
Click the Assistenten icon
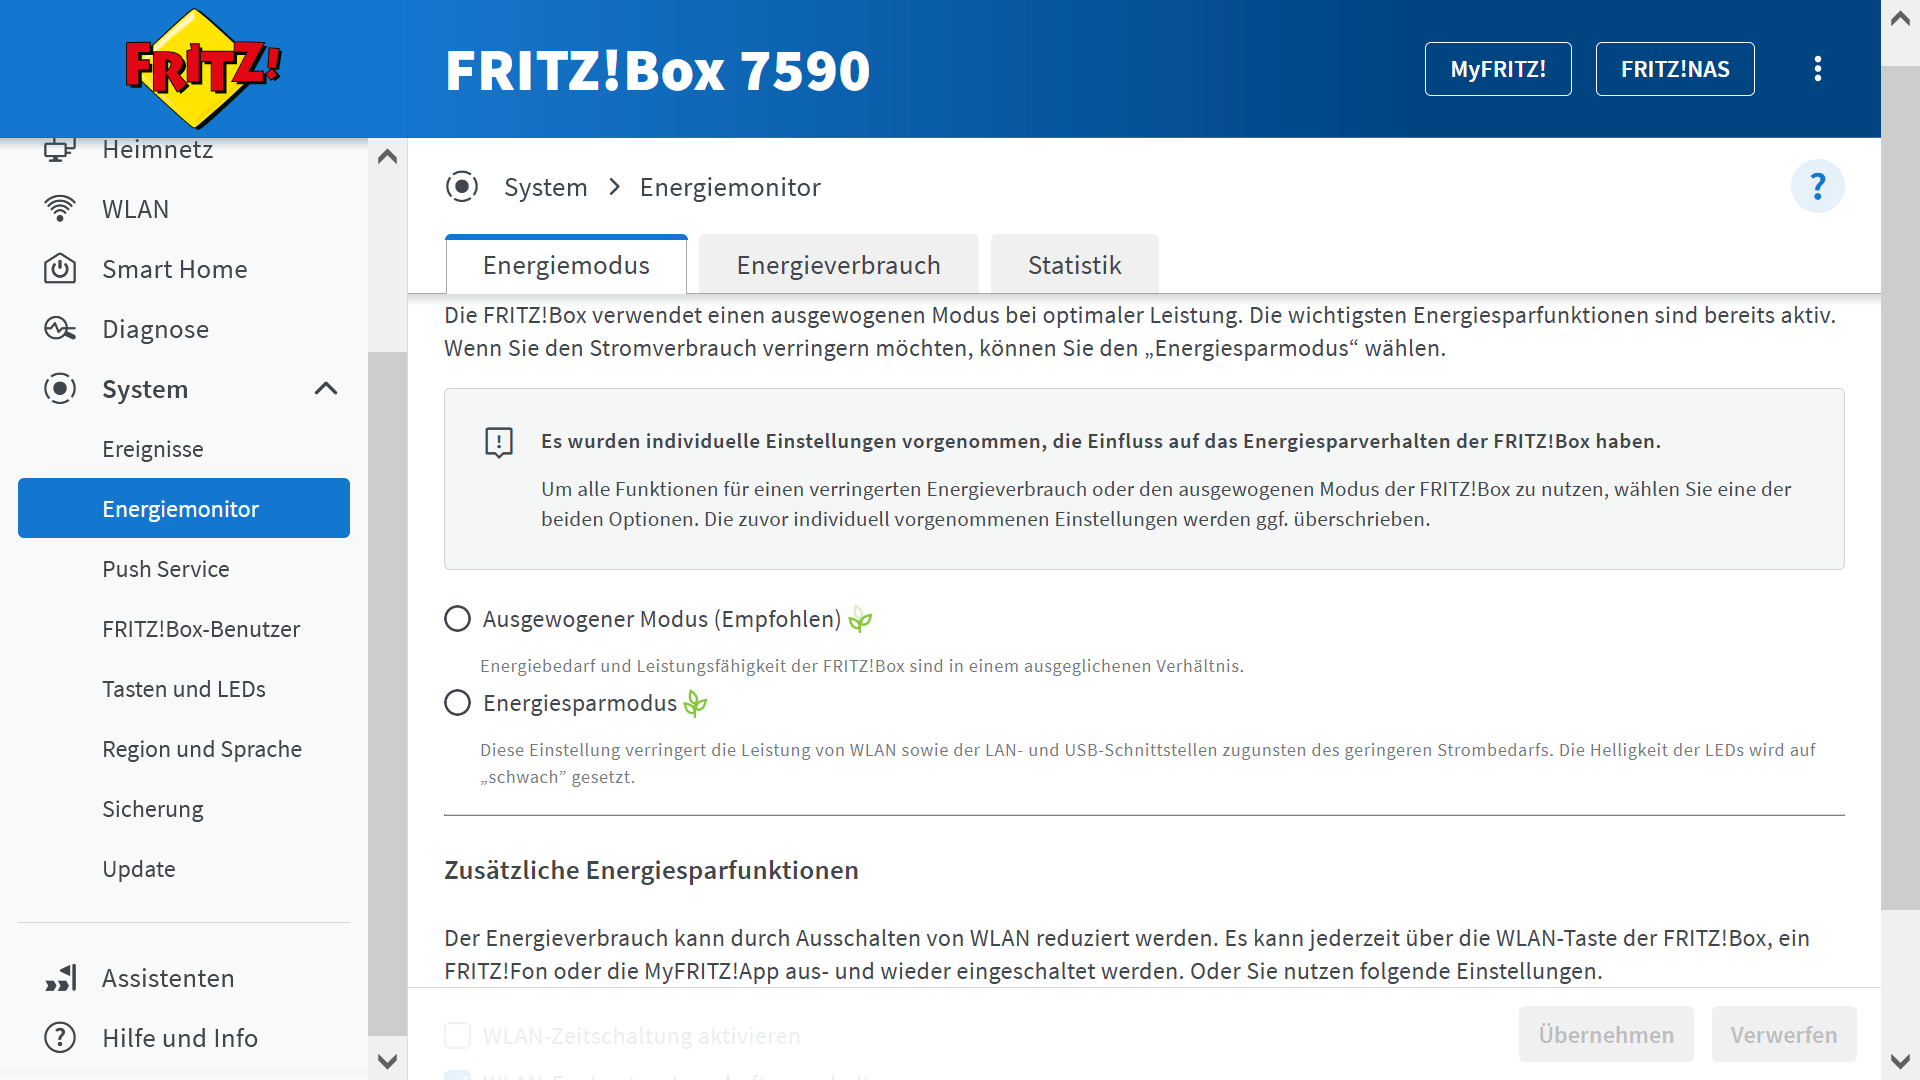point(60,978)
